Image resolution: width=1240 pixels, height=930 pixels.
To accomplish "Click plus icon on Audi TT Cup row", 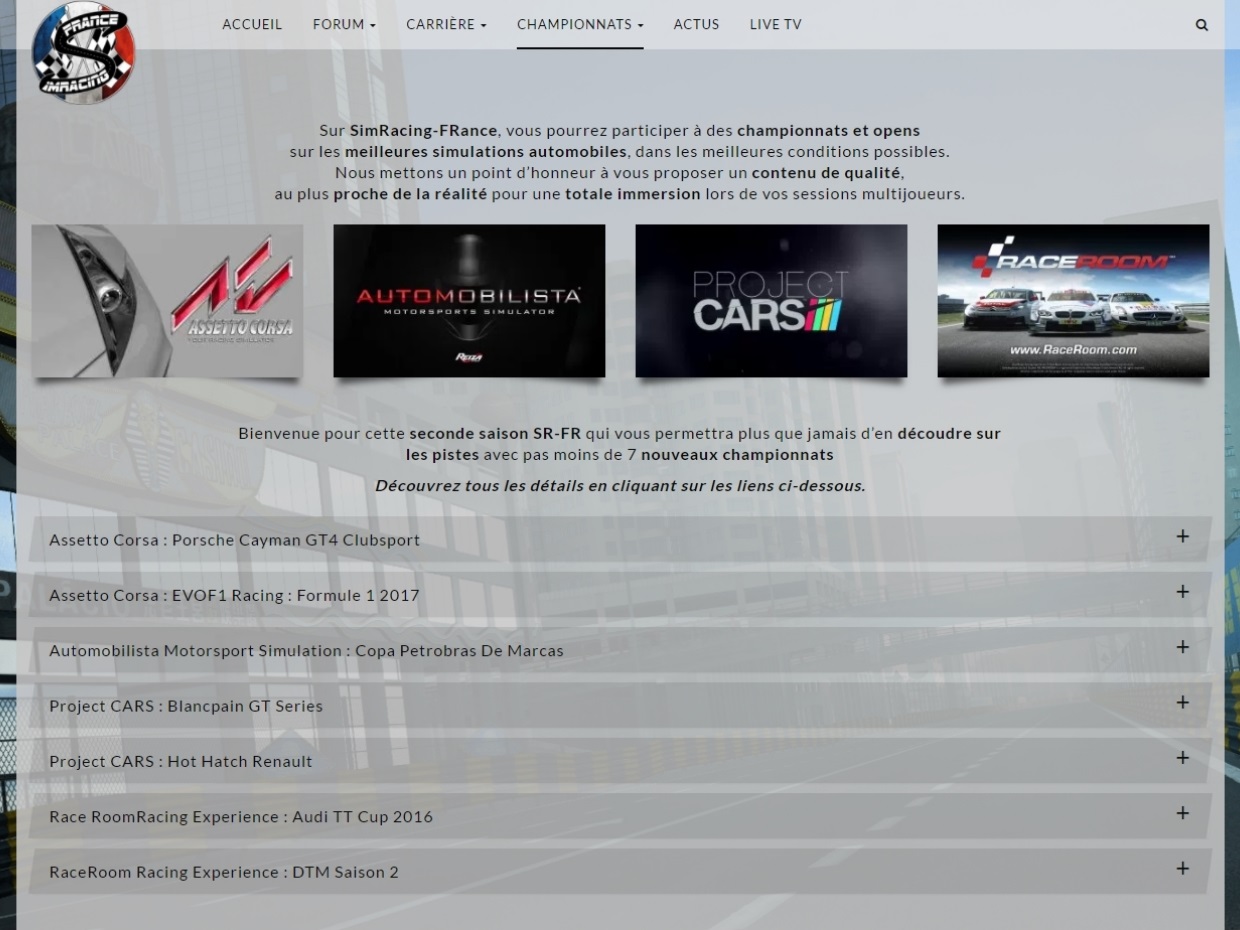I will 1182,814.
